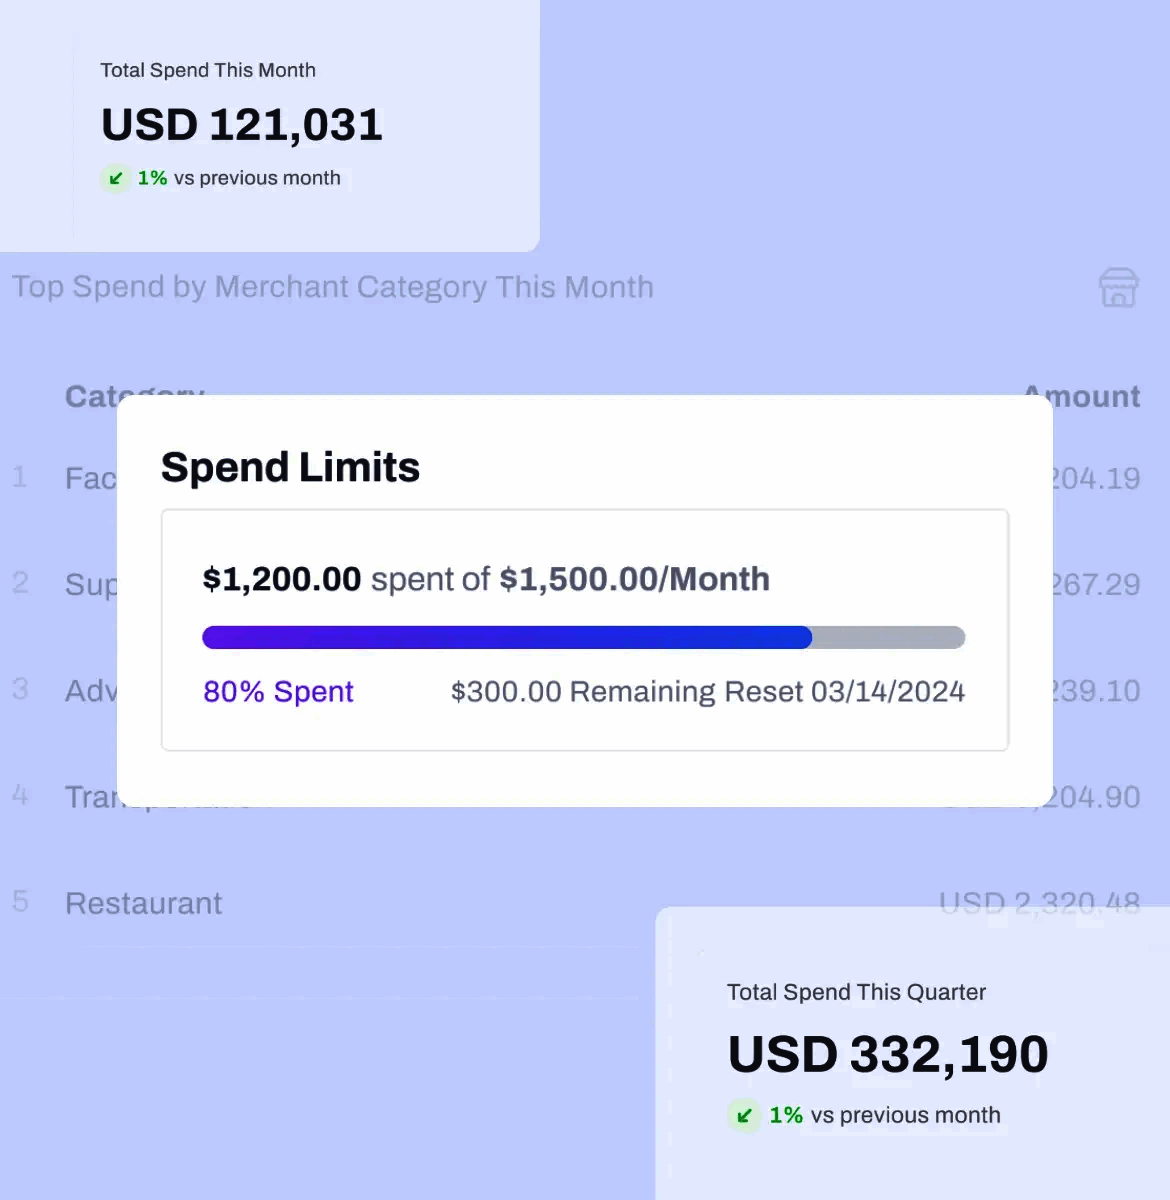This screenshot has height=1200, width=1170.
Task: Select the purple "80% Spent" label
Action: point(278,692)
